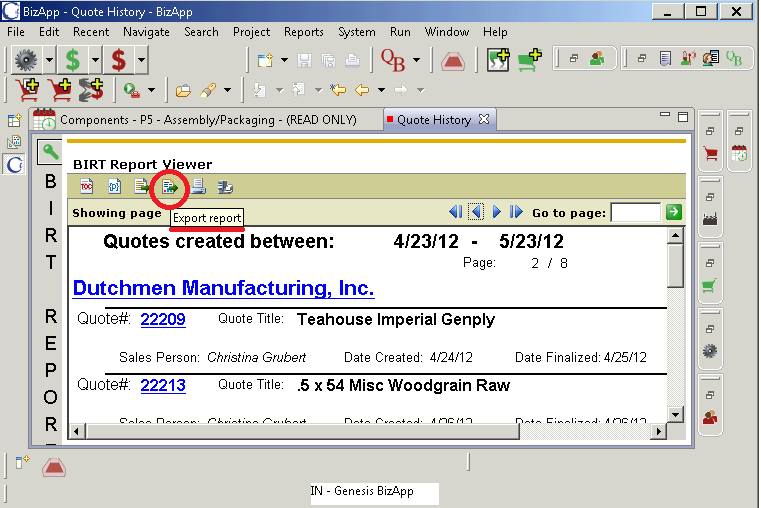The image size is (761, 508).
Task: Click the green people icon in top toolbar
Action: (597, 59)
